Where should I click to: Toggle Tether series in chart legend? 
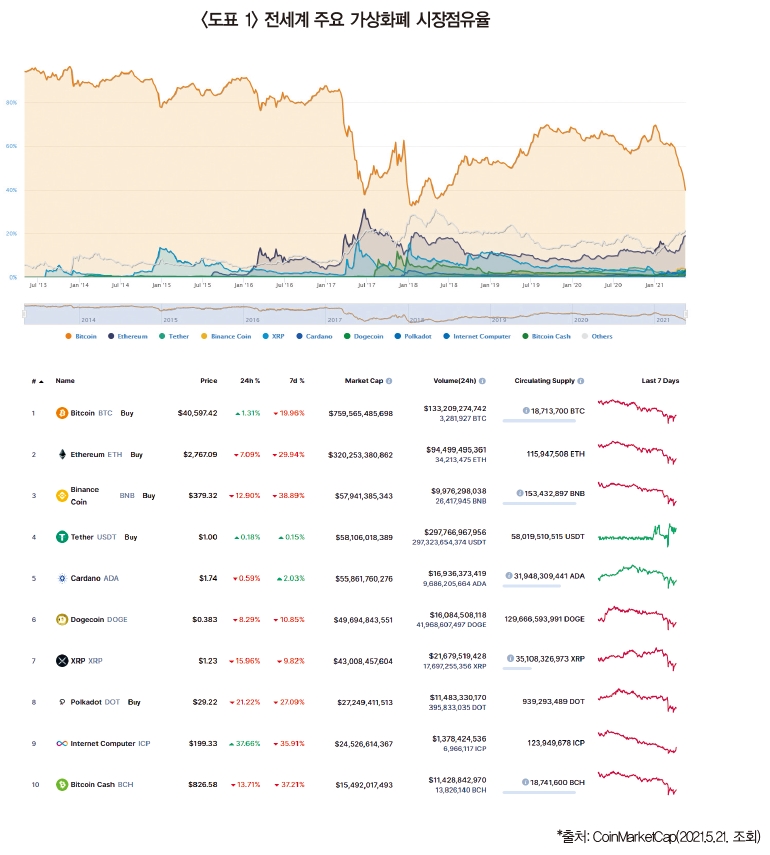point(174,336)
